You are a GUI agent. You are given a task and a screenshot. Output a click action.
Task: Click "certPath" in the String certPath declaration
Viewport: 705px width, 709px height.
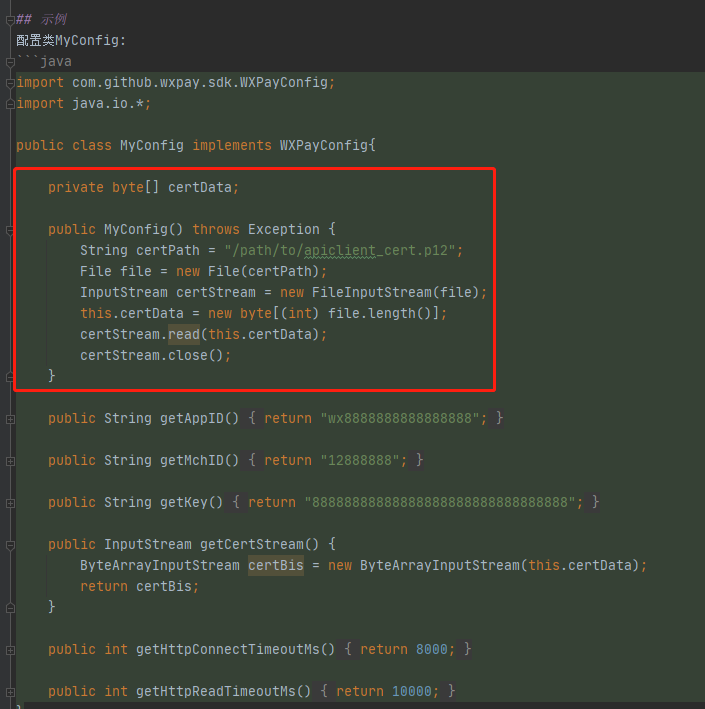pyautogui.click(x=168, y=250)
